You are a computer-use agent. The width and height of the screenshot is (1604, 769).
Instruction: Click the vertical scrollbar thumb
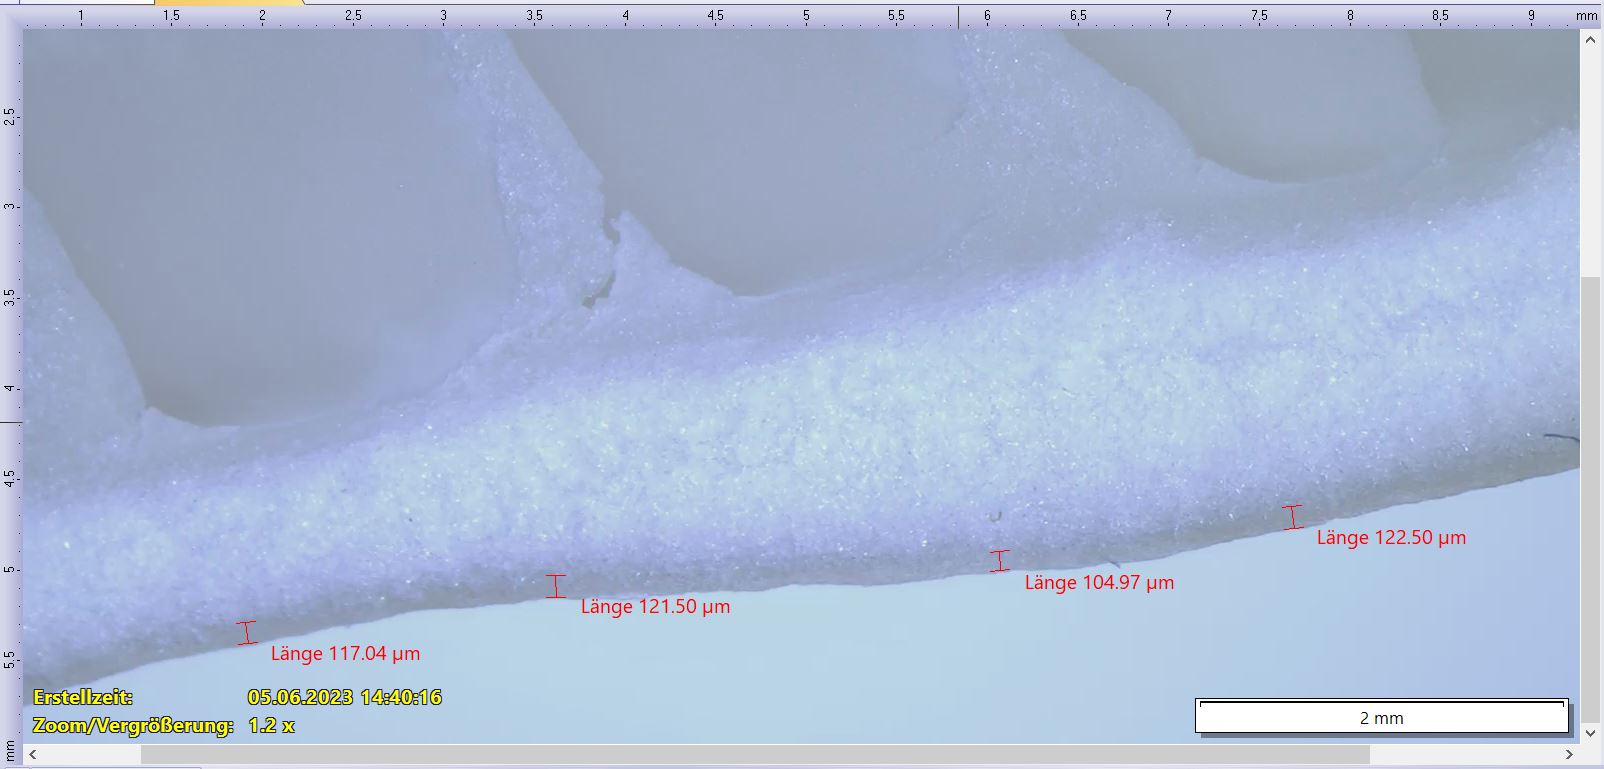coord(1590,490)
